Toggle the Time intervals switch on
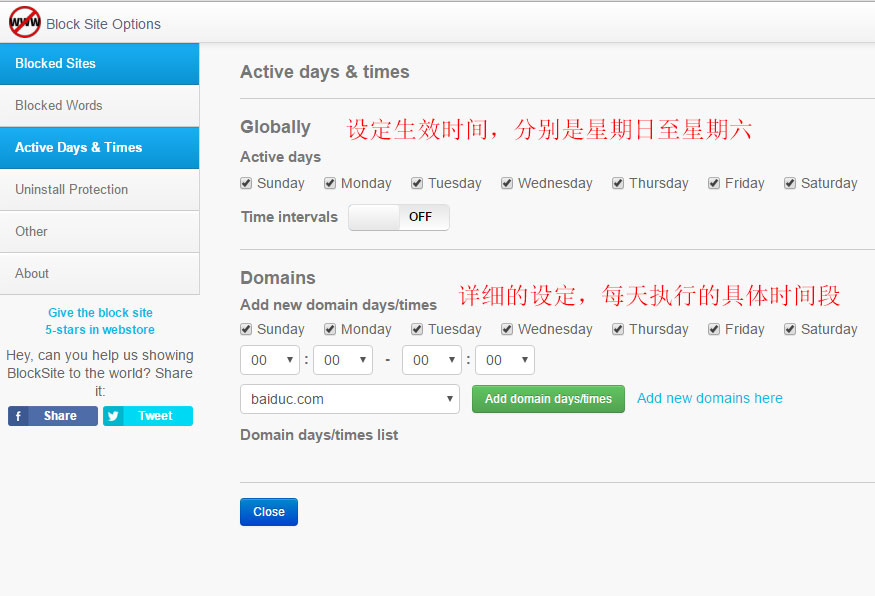875x596 pixels. pos(399,217)
